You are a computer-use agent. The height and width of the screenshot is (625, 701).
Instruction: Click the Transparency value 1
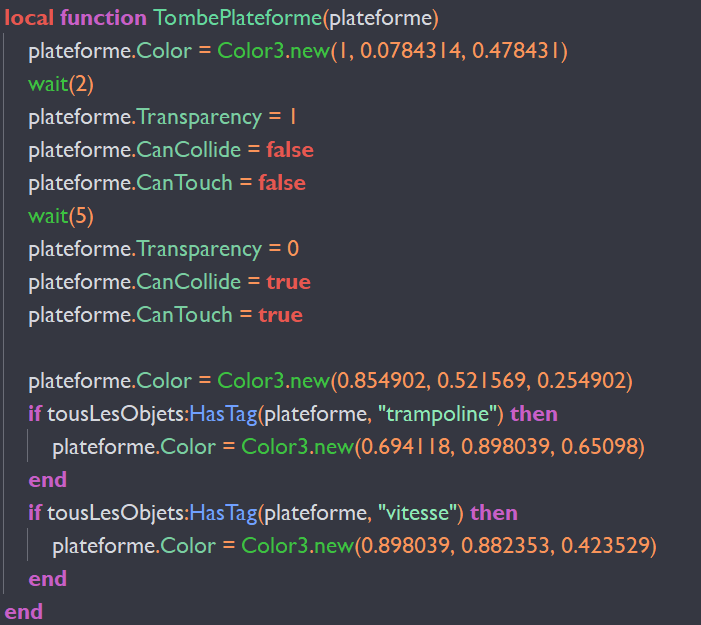pyautogui.click(x=292, y=117)
